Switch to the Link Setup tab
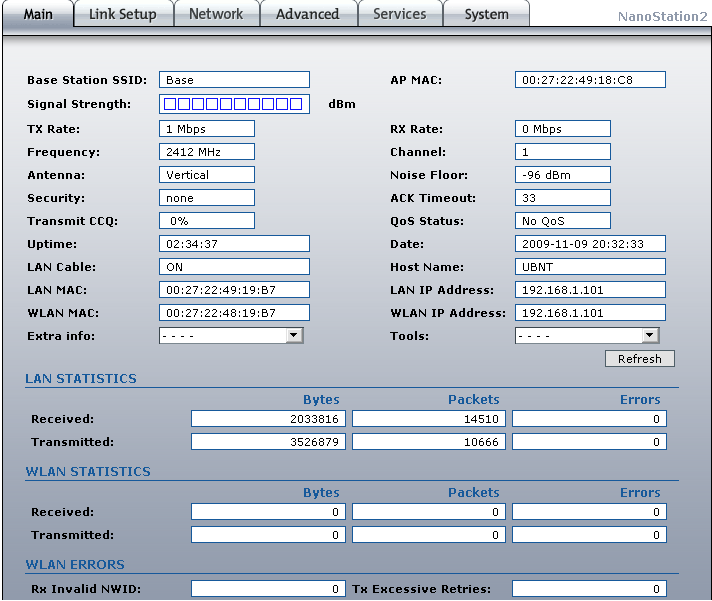Image resolution: width=712 pixels, height=601 pixels. pos(124,14)
